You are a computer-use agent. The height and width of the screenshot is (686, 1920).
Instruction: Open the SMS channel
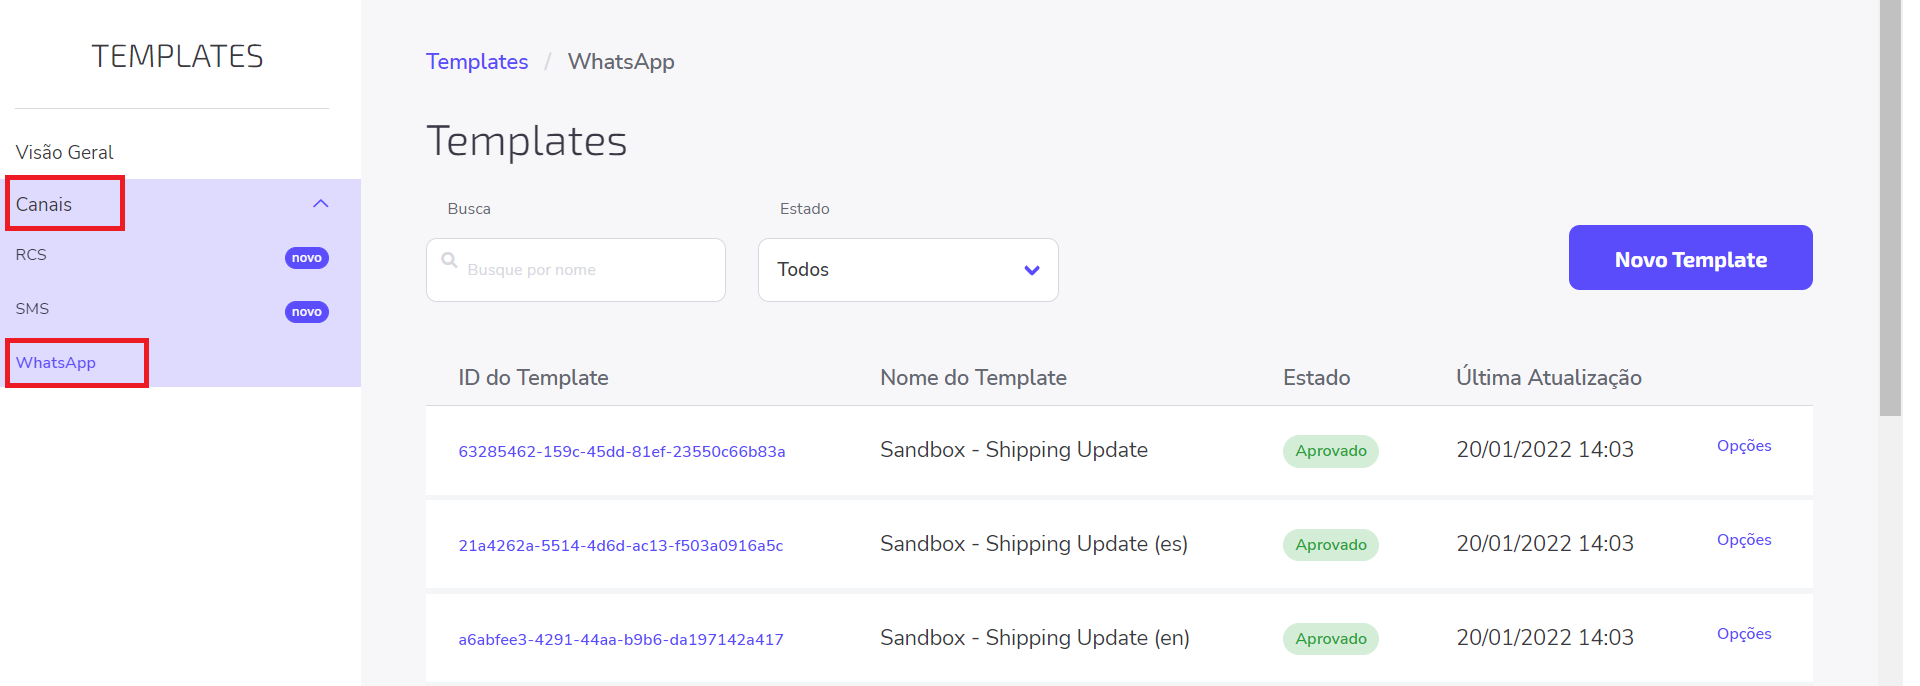click(32, 309)
